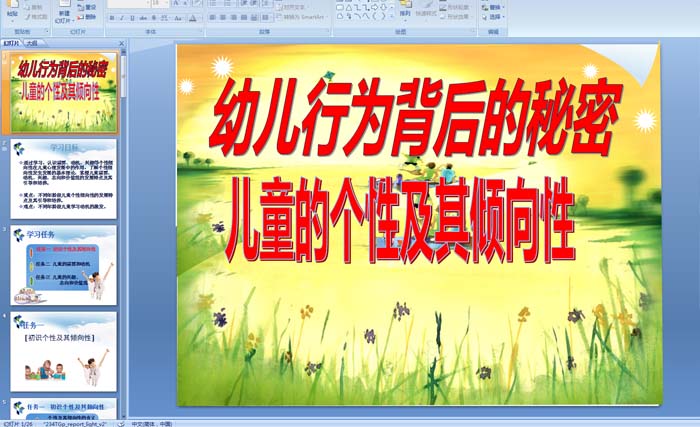Select the down arrow shape
Image resolution: width=700 pixels, height=427 pixels.
tap(383, 8)
